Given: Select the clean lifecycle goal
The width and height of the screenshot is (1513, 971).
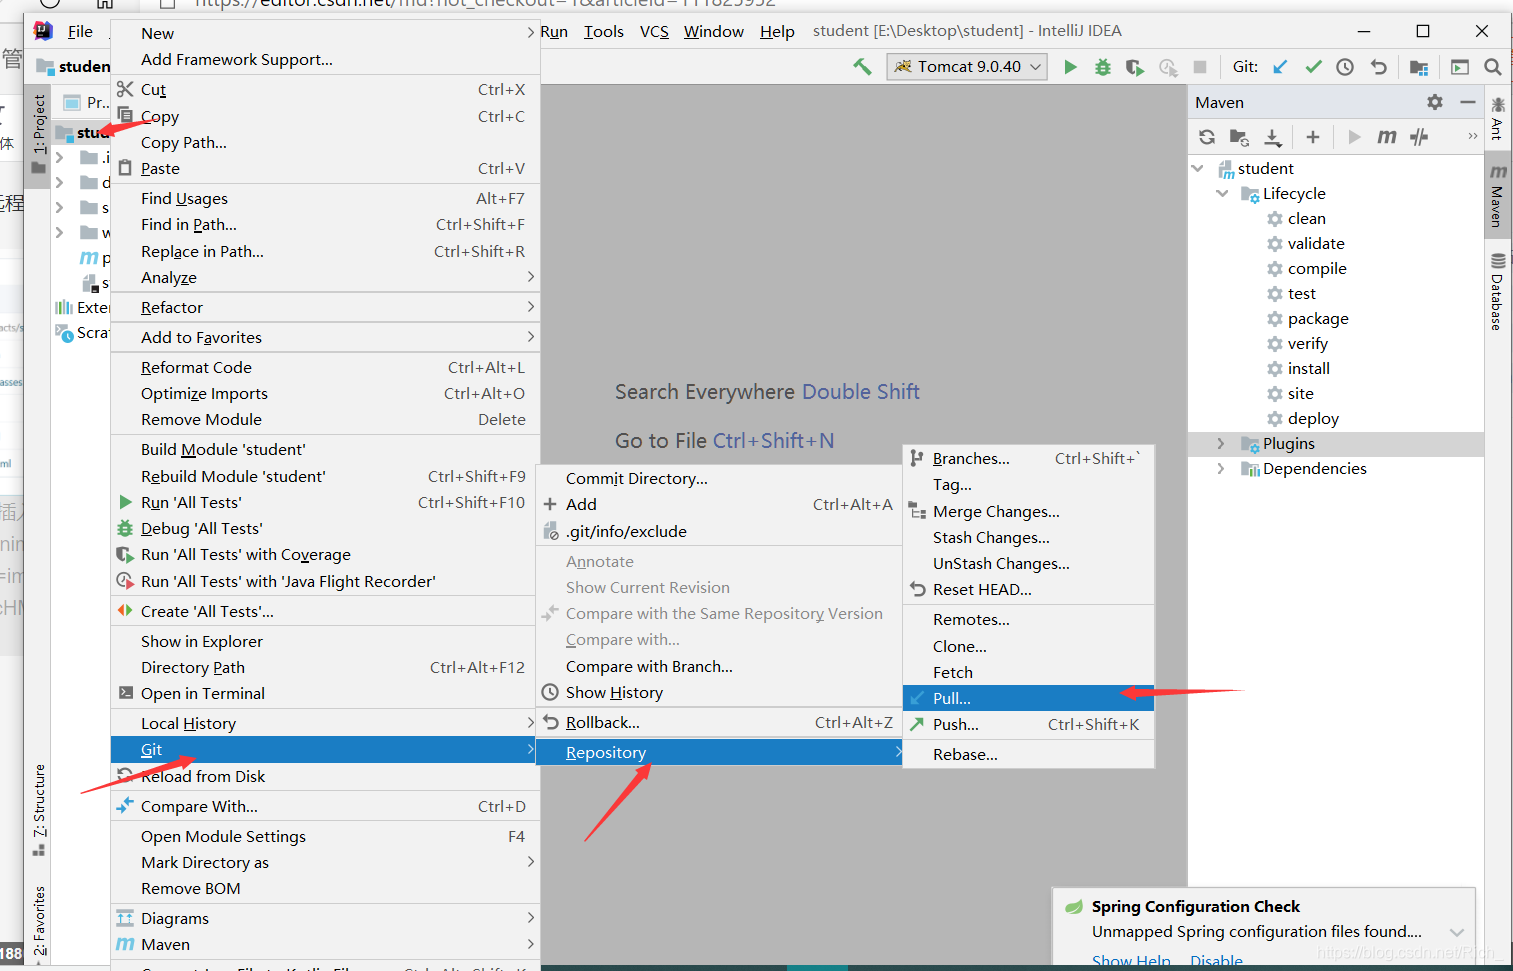Looking at the screenshot, I should (x=1306, y=218).
